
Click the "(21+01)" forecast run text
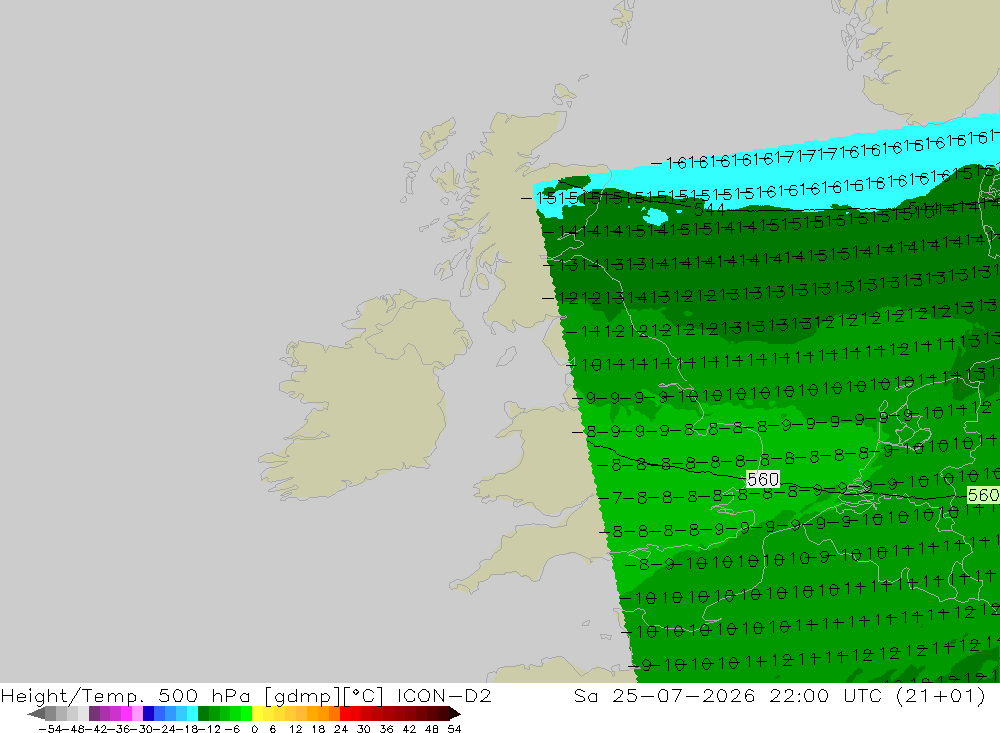[941, 695]
